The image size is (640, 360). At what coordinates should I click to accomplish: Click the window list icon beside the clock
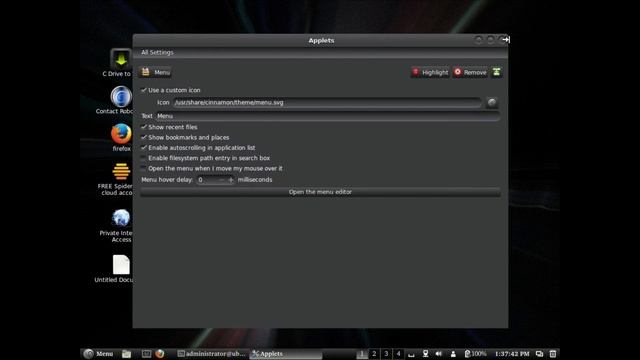click(539, 354)
